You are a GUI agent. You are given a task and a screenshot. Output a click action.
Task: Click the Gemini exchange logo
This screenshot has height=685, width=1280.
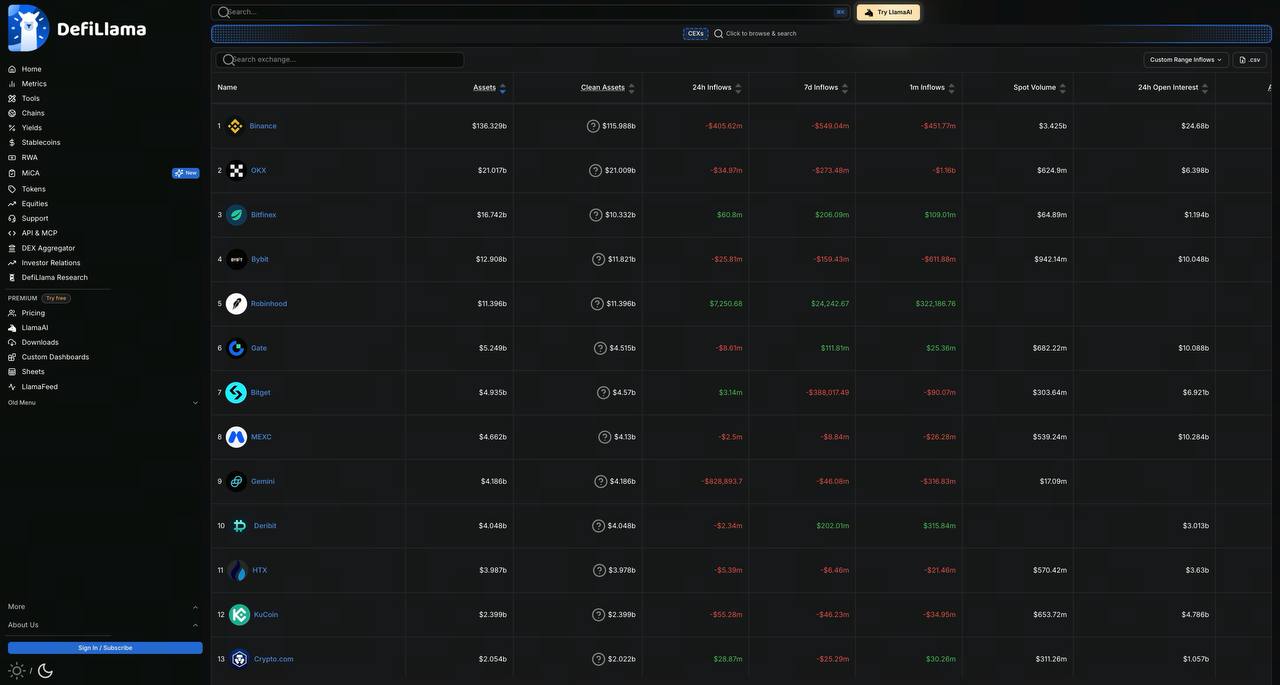click(x=236, y=481)
